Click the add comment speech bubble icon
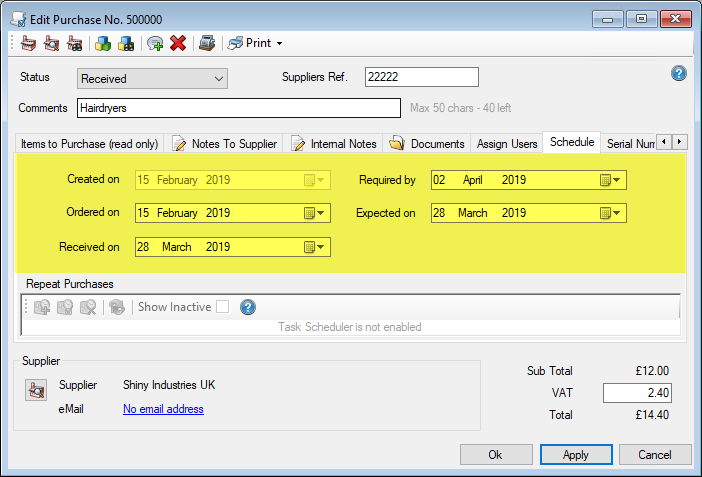The image size is (702, 477). point(155,43)
